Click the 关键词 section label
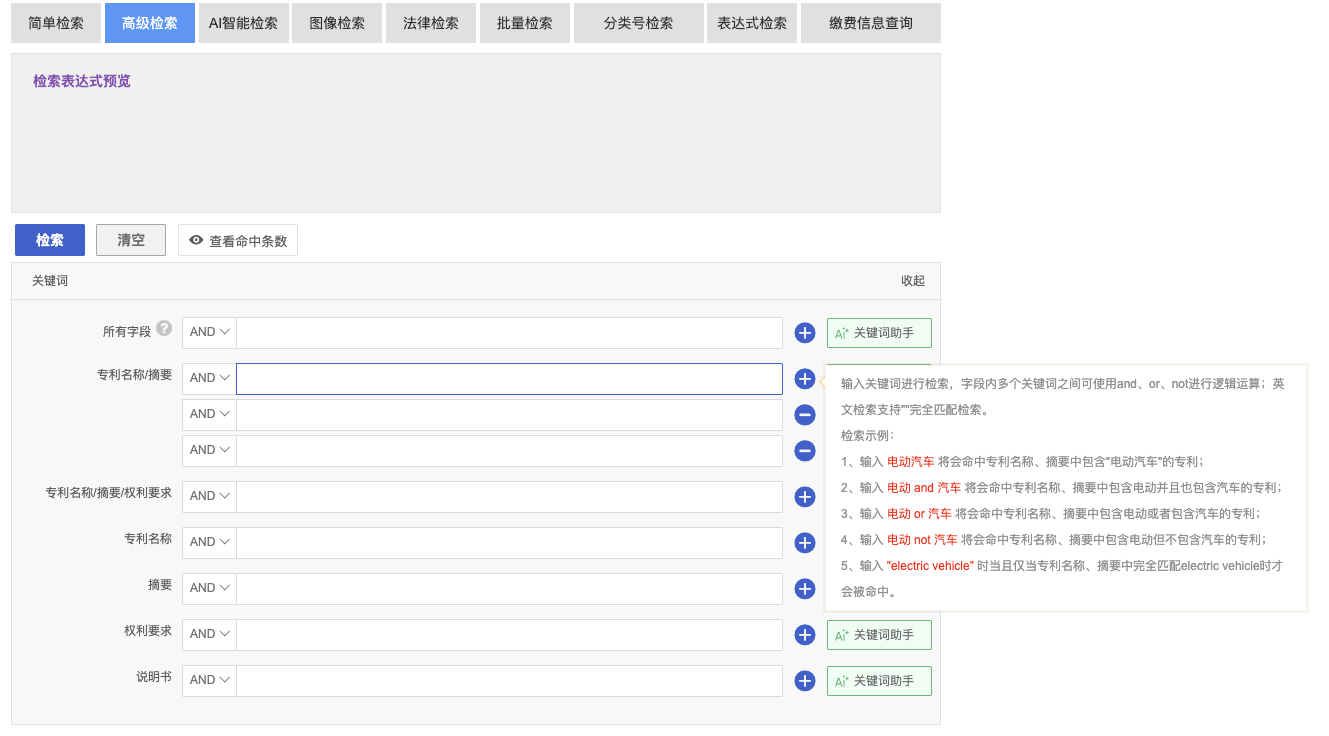Viewport: 1329px width, 736px height. coord(50,281)
